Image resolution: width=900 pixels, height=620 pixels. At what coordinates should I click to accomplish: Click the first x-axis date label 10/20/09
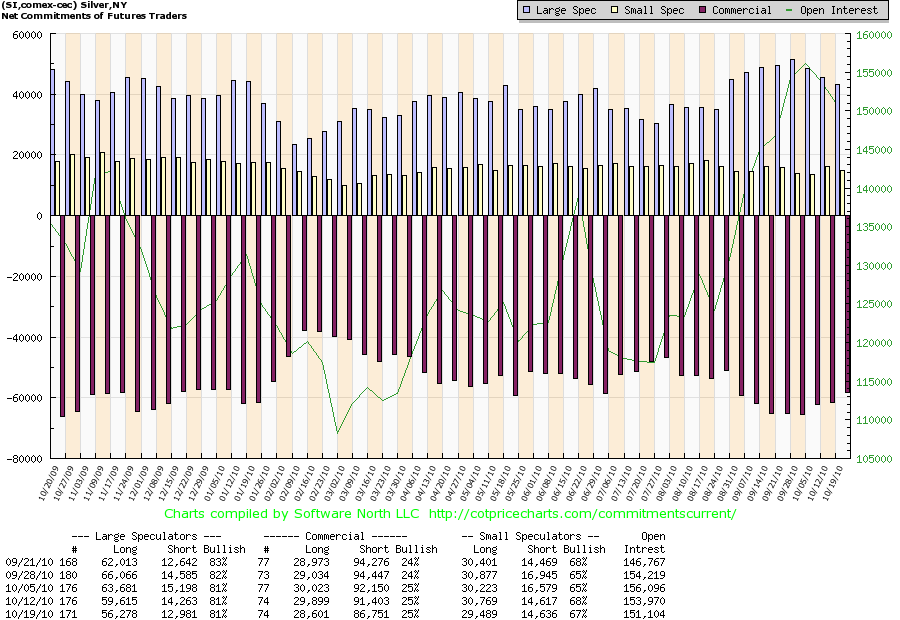click(46, 486)
